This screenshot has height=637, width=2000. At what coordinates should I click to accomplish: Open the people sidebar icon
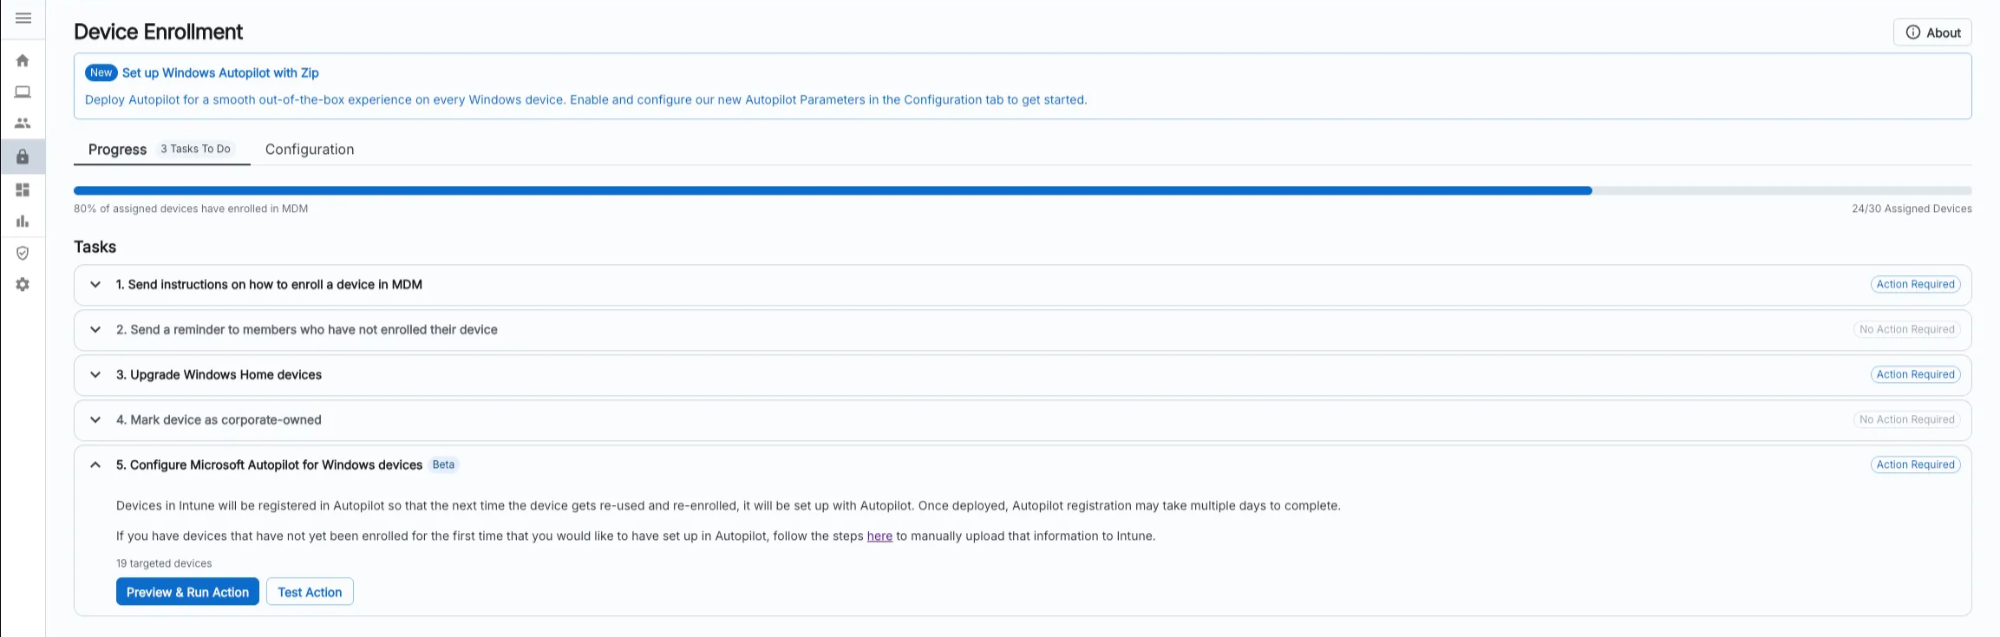(x=22, y=124)
